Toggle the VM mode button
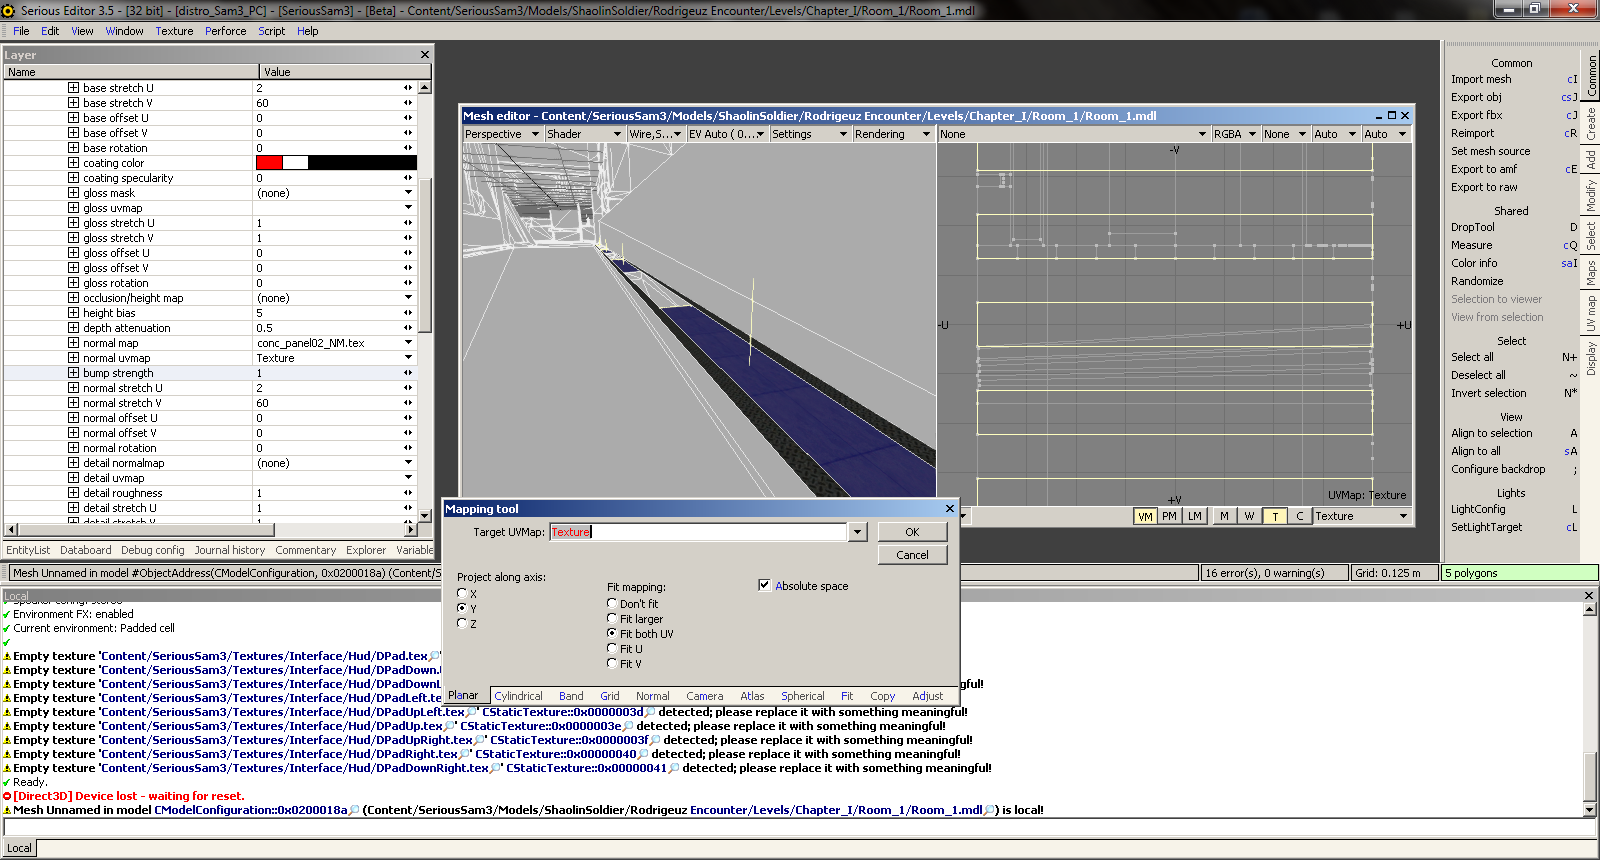The height and width of the screenshot is (860, 1600). 1145,516
